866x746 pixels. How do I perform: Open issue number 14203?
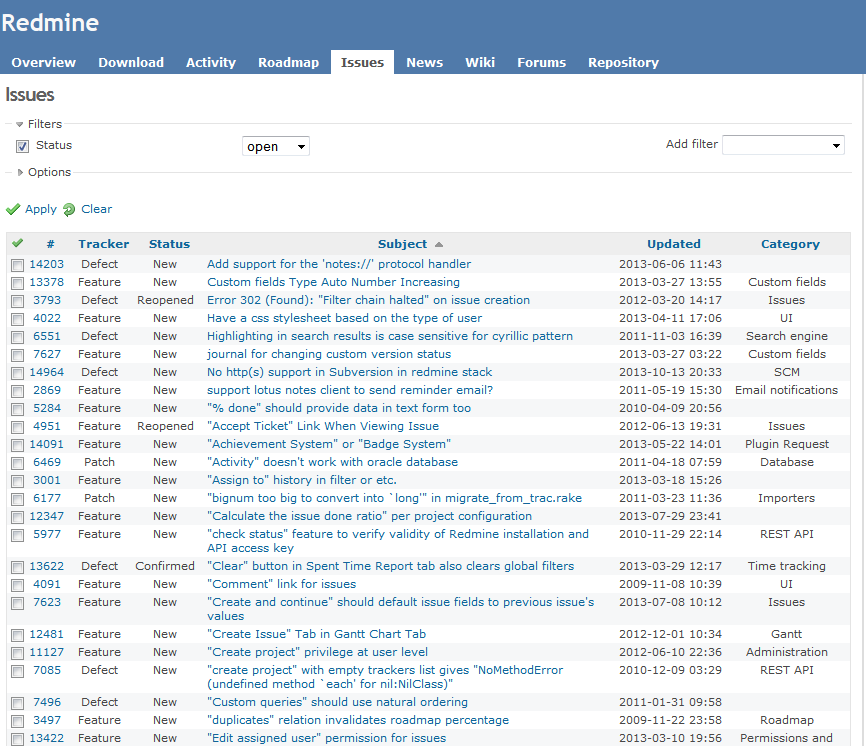point(46,264)
